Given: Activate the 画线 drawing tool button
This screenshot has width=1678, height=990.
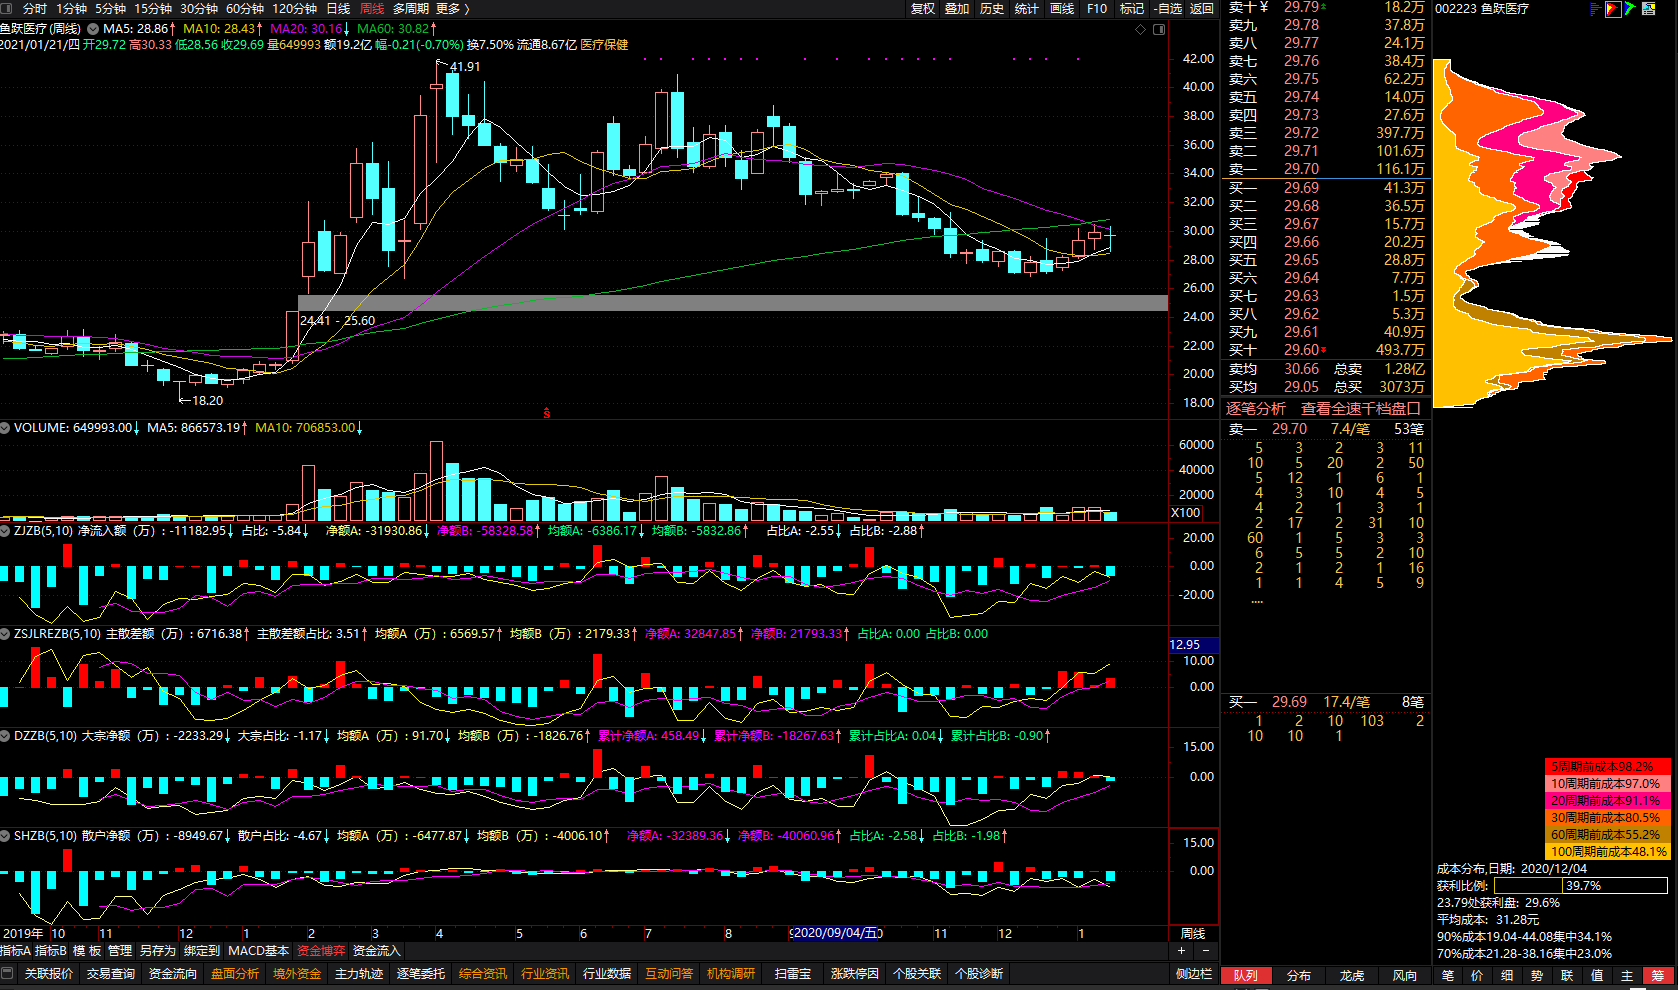Looking at the screenshot, I should pos(1062,9).
